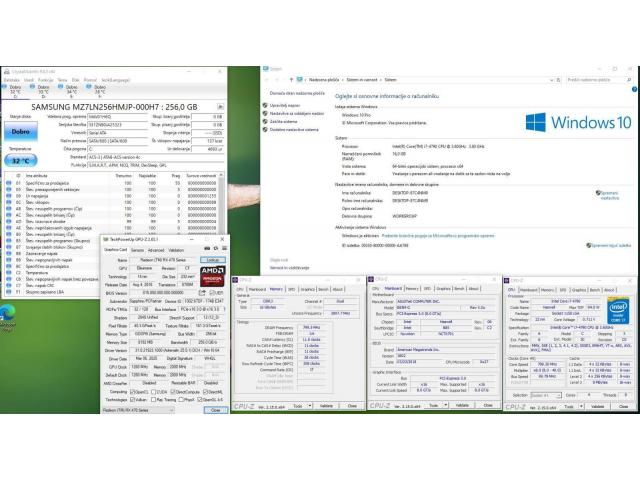Click status dot for attribute C2 Temperatura

click(x=9, y=273)
